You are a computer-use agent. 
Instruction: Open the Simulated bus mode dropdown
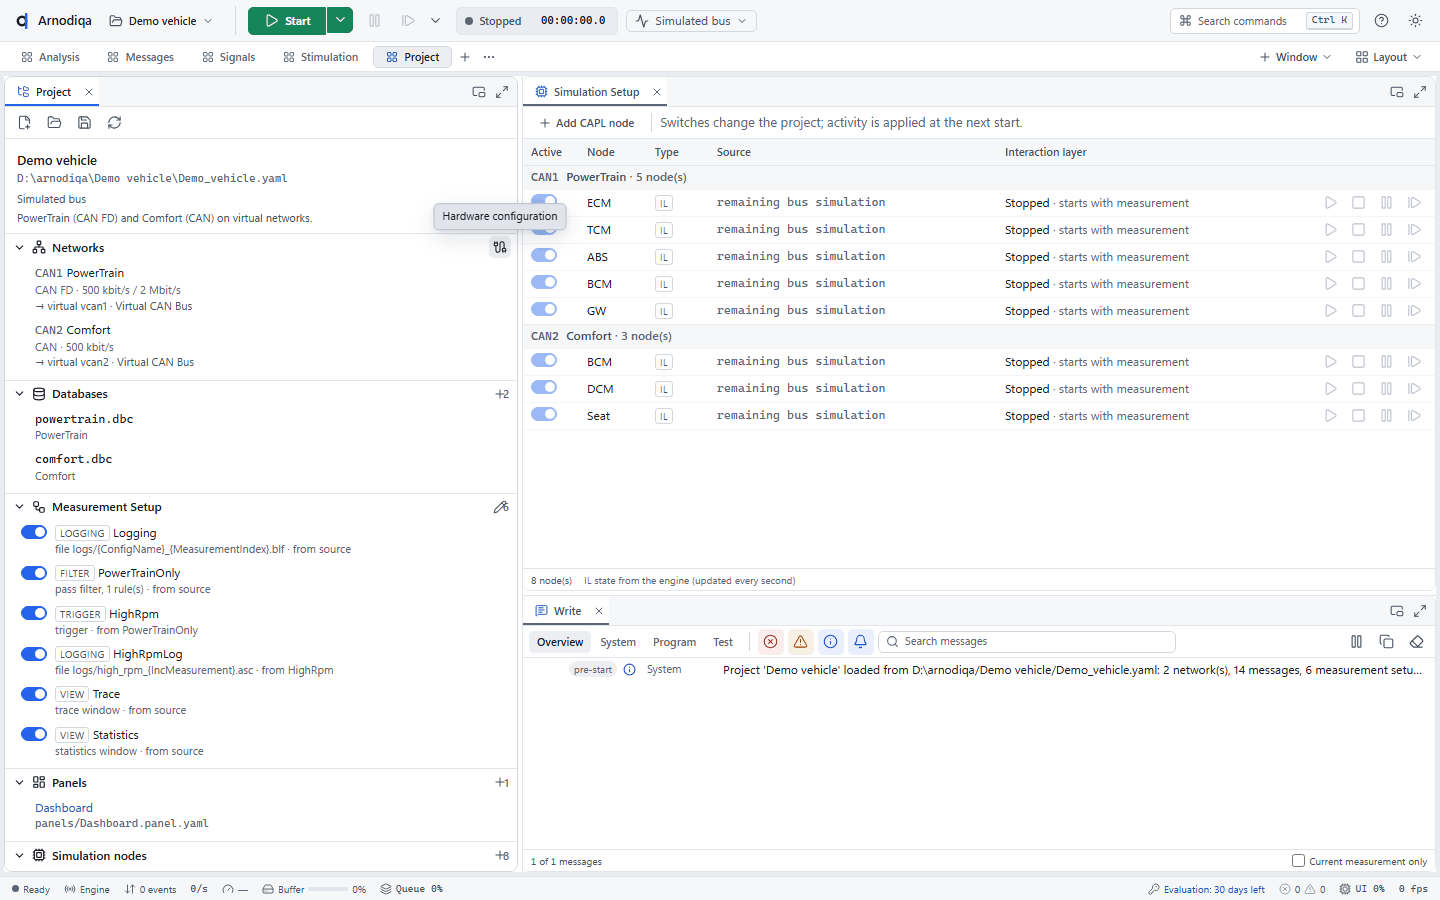point(691,21)
